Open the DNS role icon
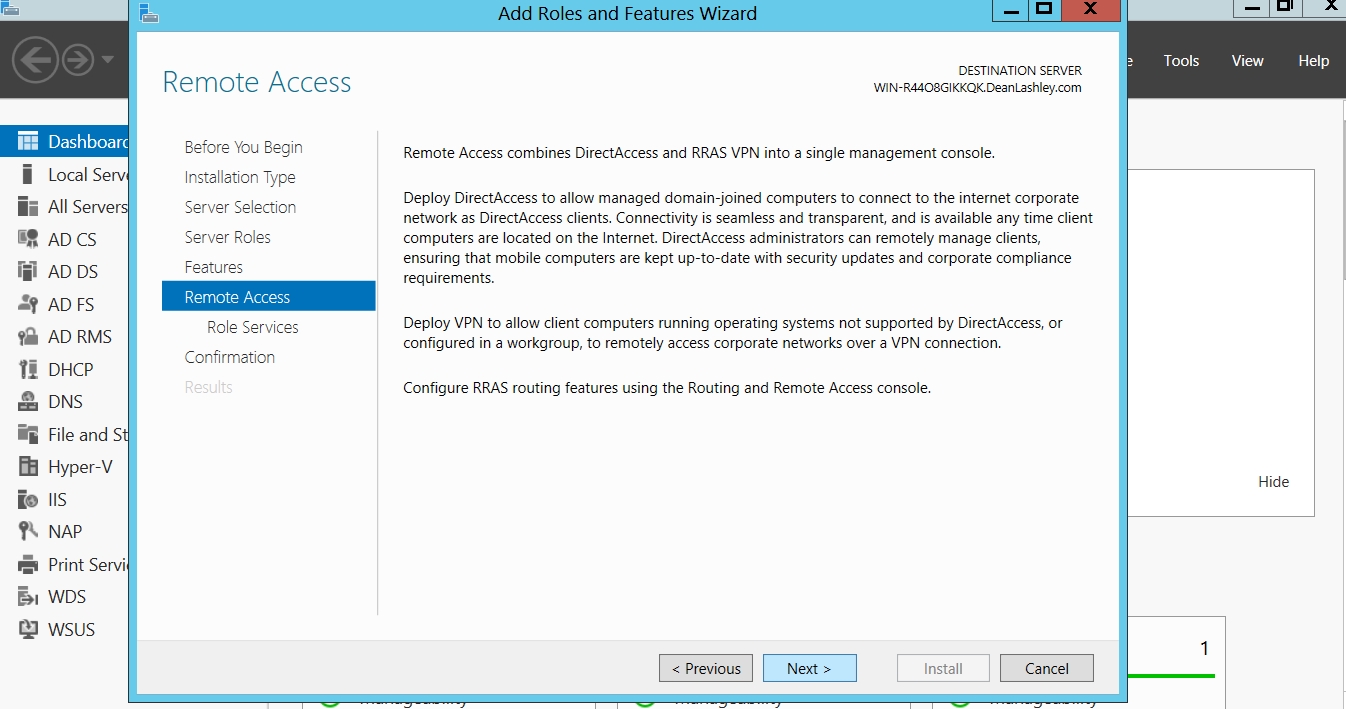Image resolution: width=1346 pixels, height=709 pixels. pyautogui.click(x=28, y=402)
